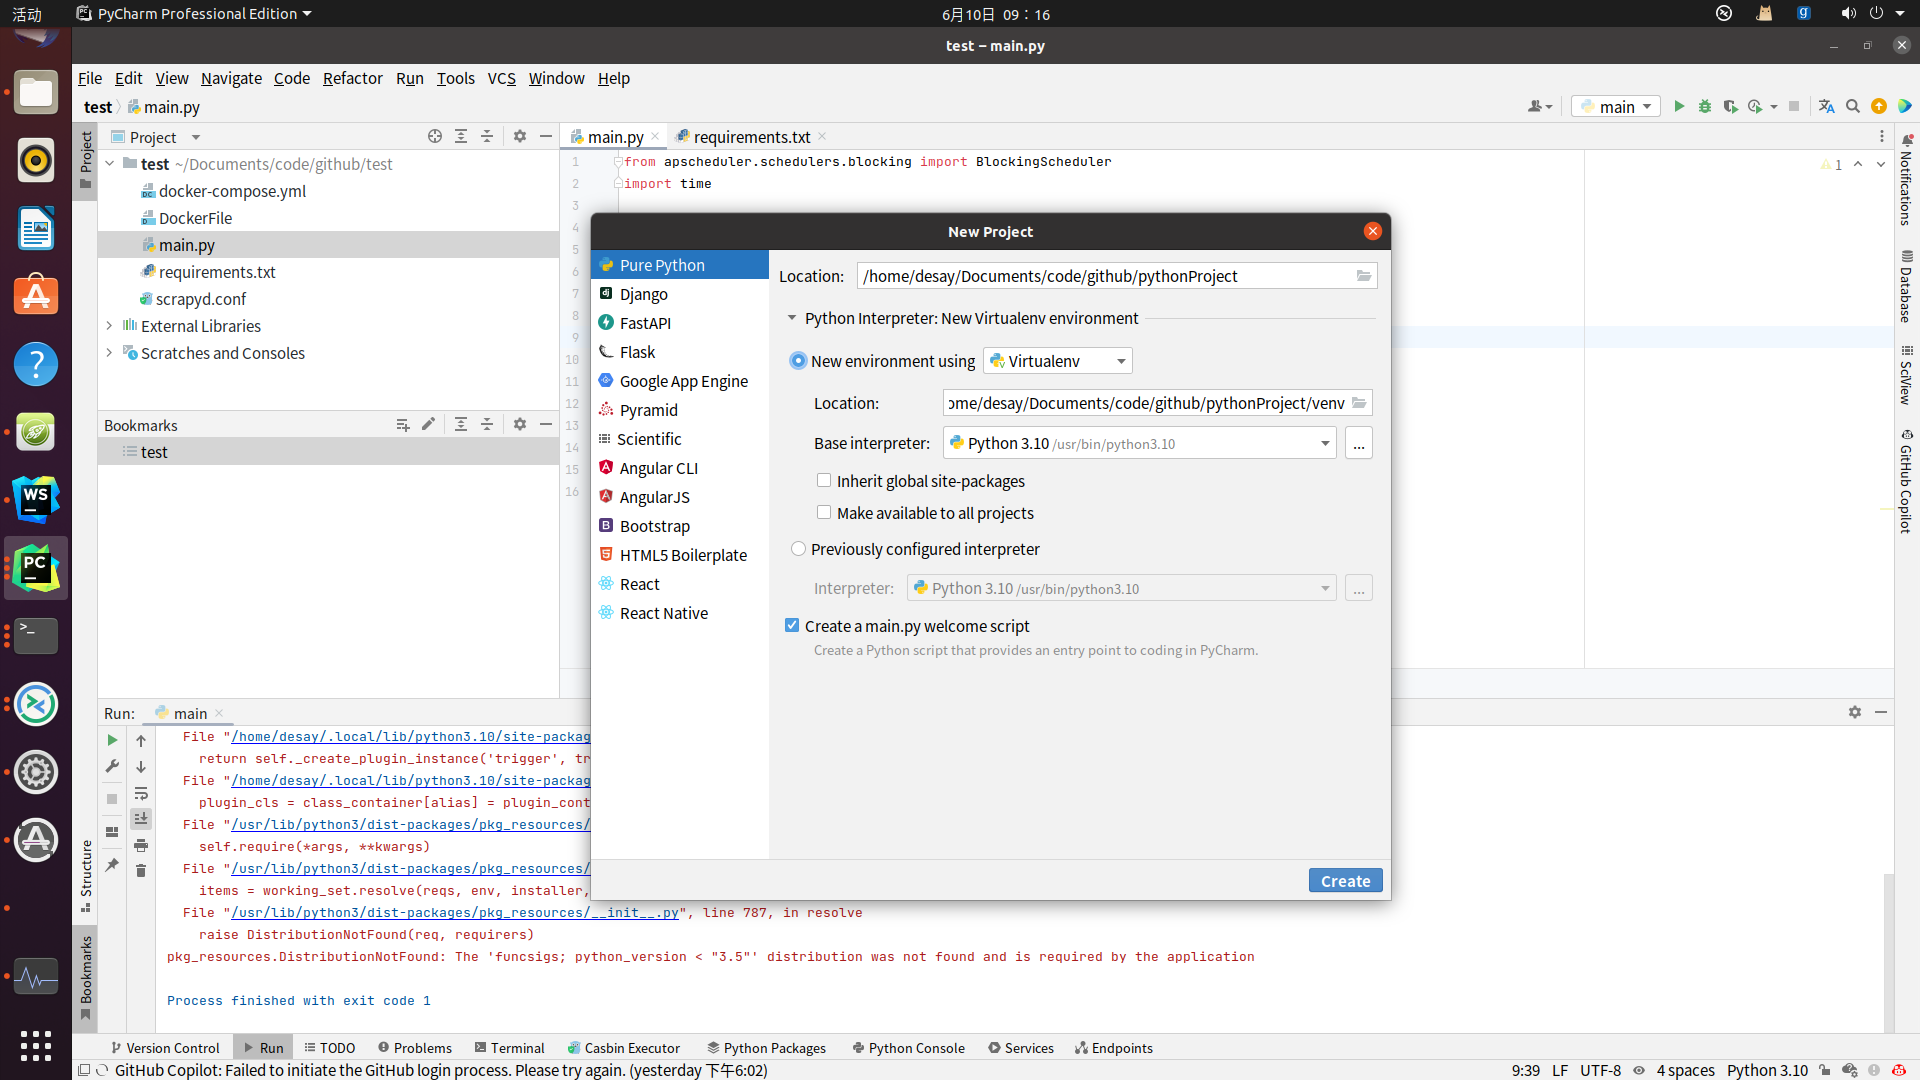
Task: Expand Scratches and Consoles in Project tree
Action: (x=110, y=353)
